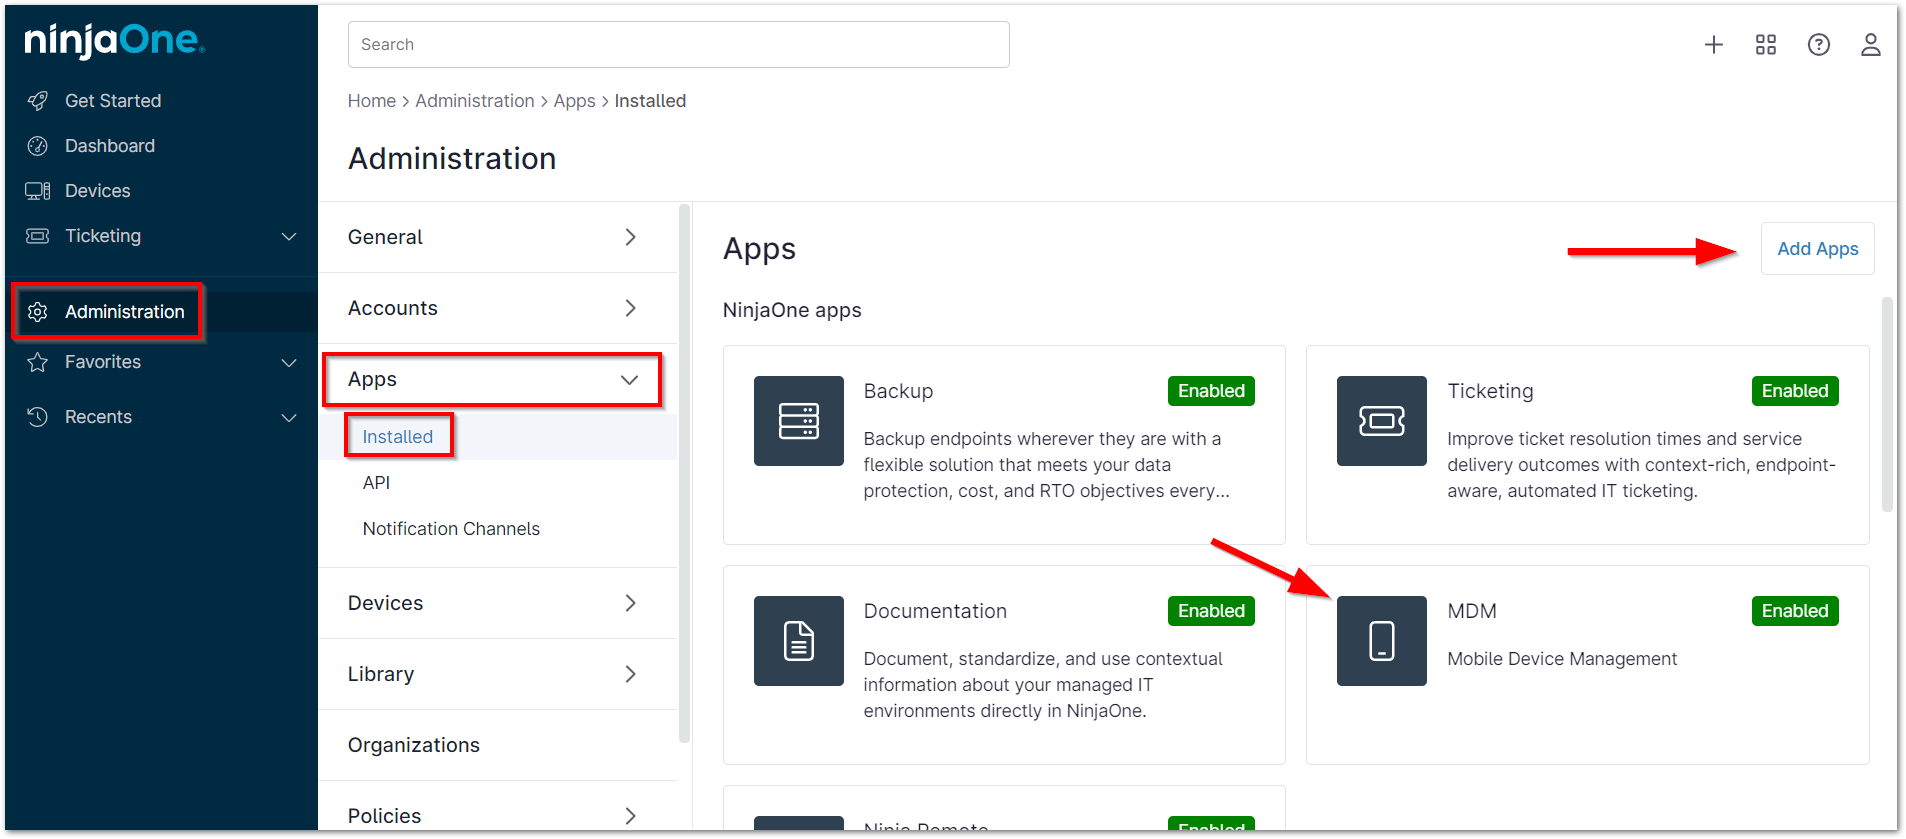Open the apps grid icon
The width and height of the screenshot is (1906, 839).
tap(1765, 45)
